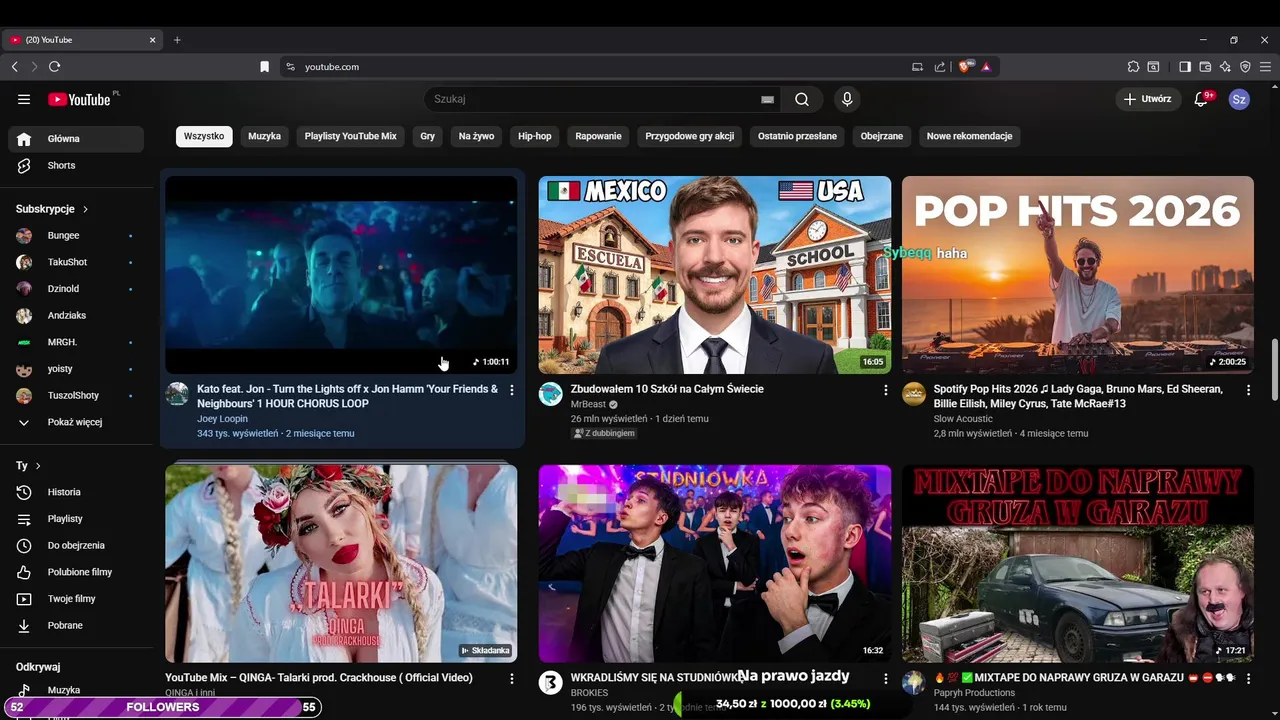
Task: Open Dzinold channel subscription
Action: click(76, 289)
